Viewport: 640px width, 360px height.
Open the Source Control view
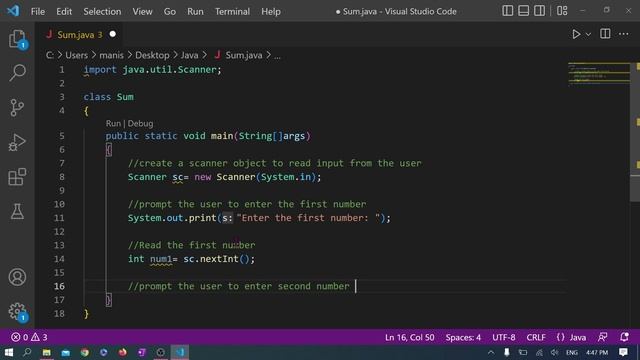17,107
